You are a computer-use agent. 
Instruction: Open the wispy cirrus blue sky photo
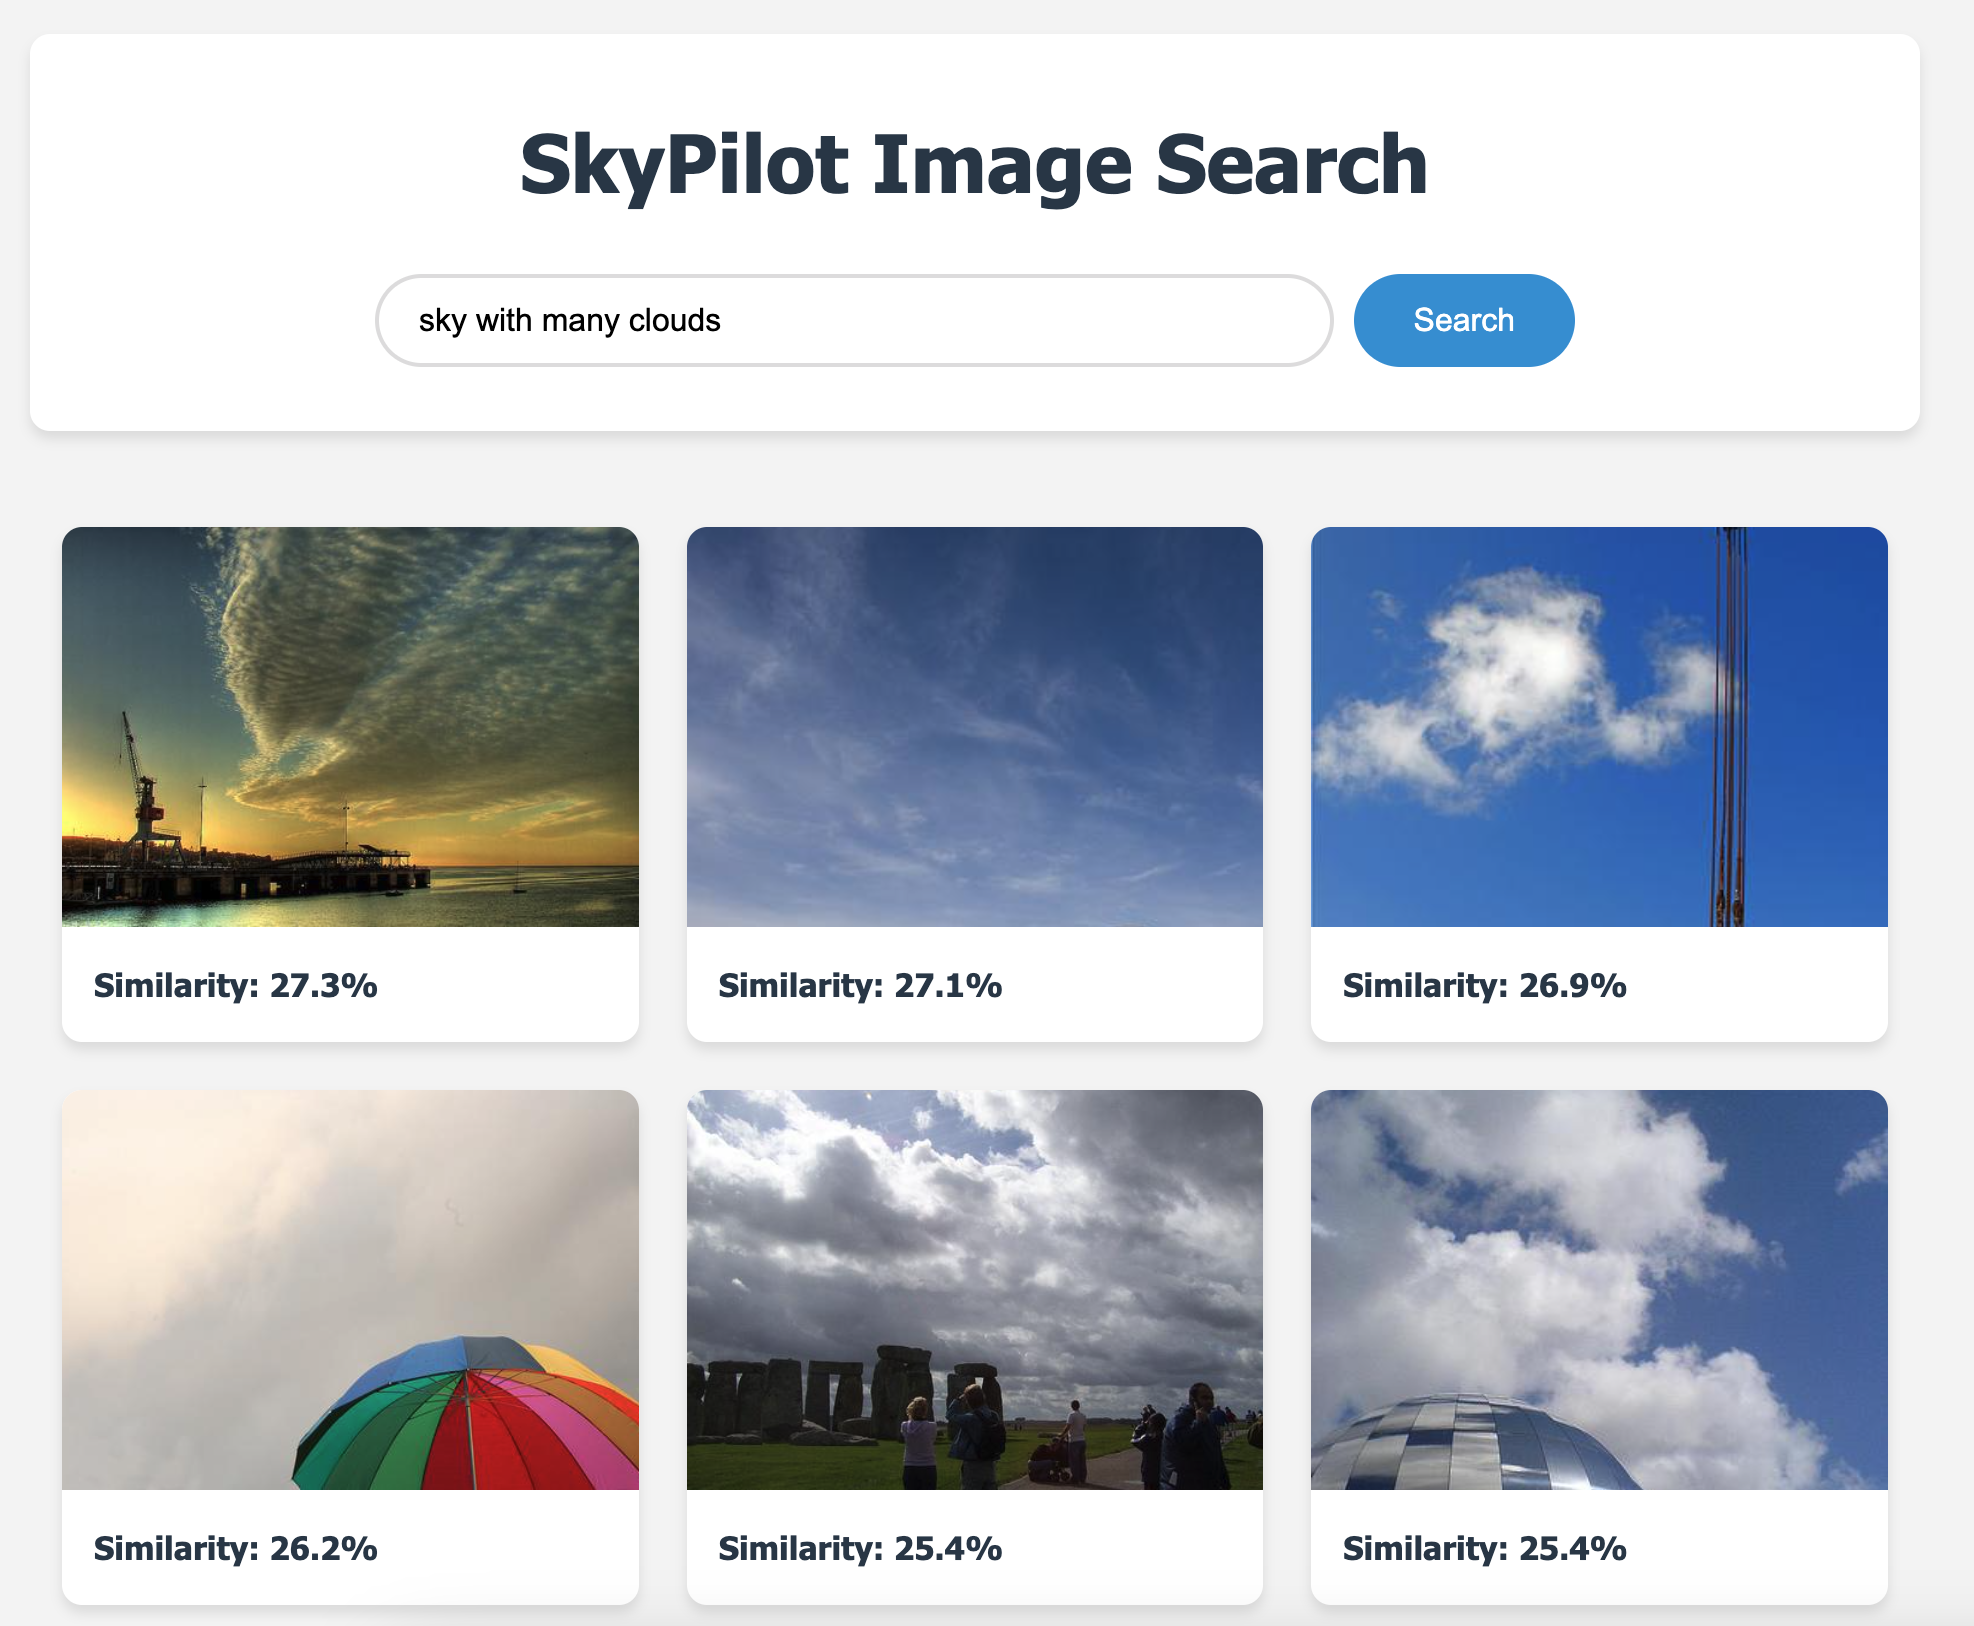click(x=974, y=727)
